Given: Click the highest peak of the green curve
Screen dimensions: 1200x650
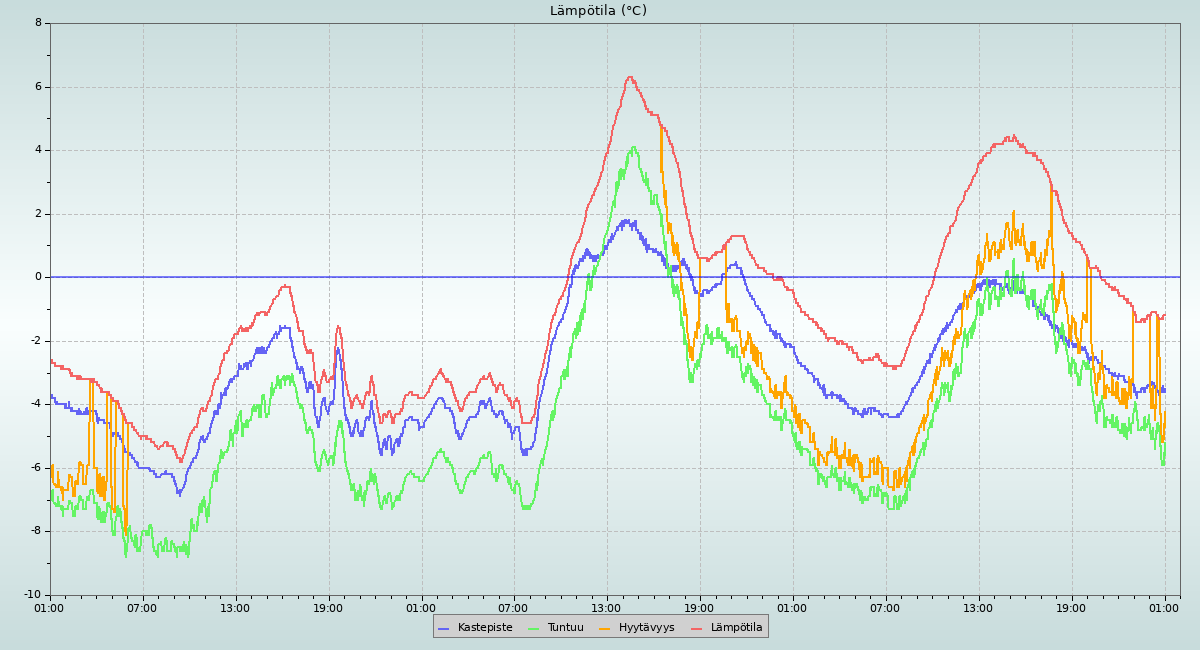Looking at the screenshot, I should coord(633,147).
